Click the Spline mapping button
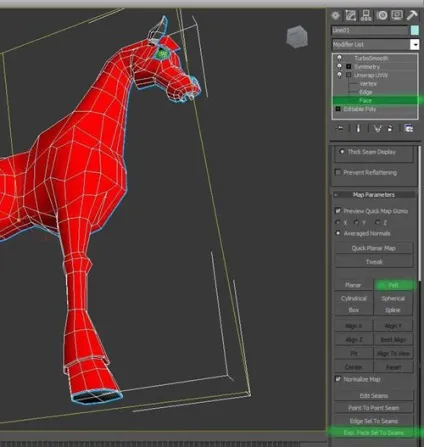 [x=393, y=310]
